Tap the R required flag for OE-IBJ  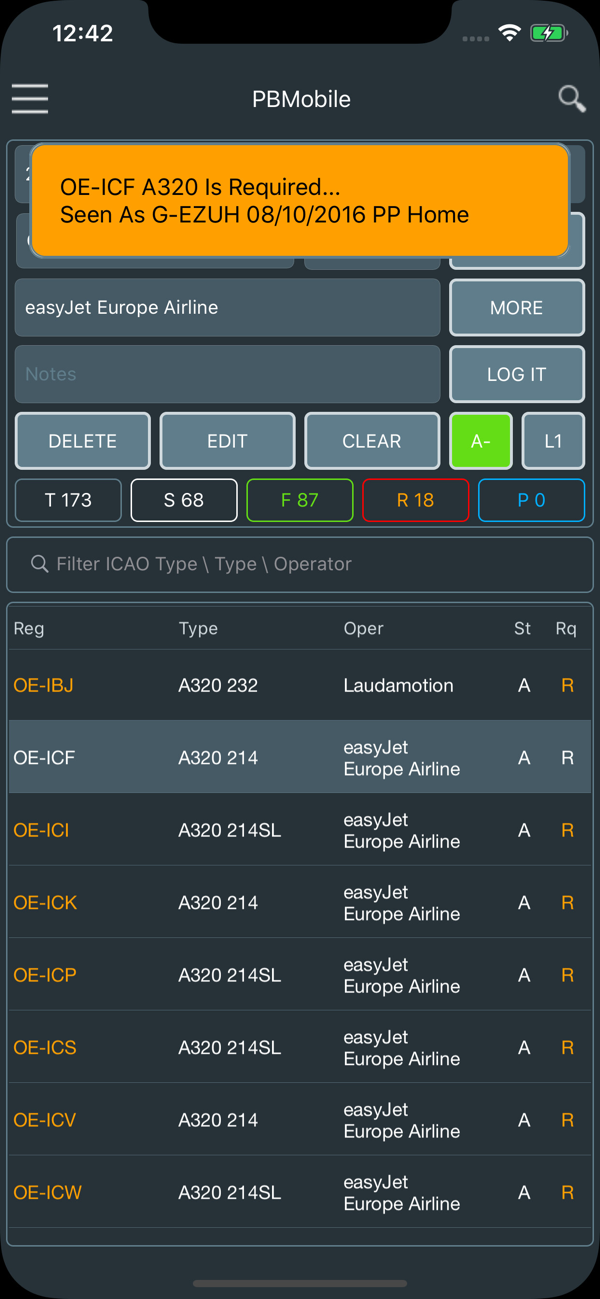click(x=567, y=686)
